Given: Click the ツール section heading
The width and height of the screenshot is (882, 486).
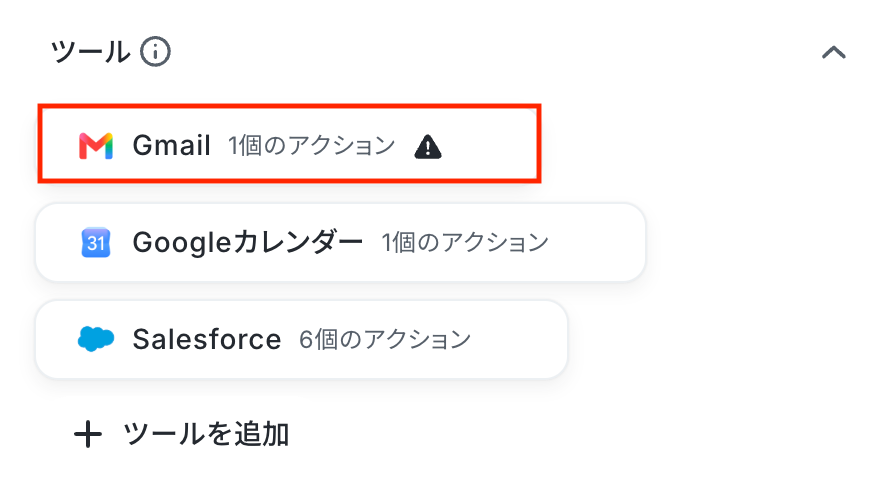Looking at the screenshot, I should pos(90,52).
